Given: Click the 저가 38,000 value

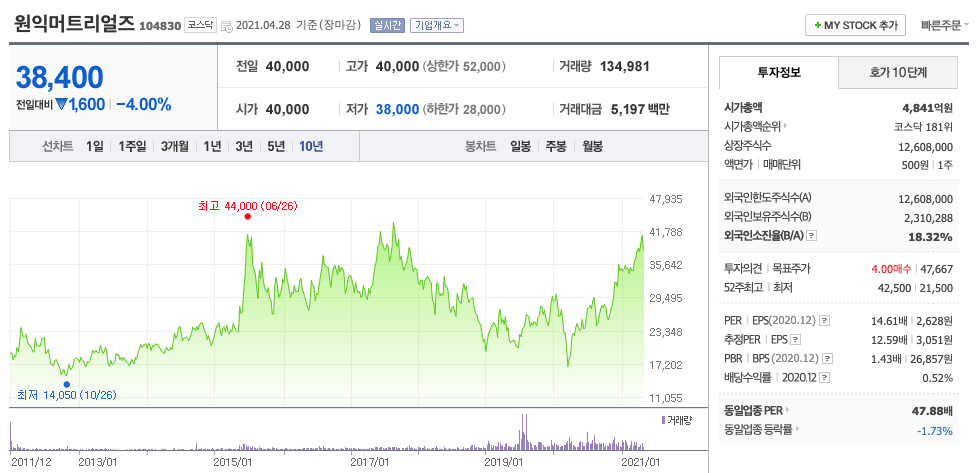Looking at the screenshot, I should 397,109.
